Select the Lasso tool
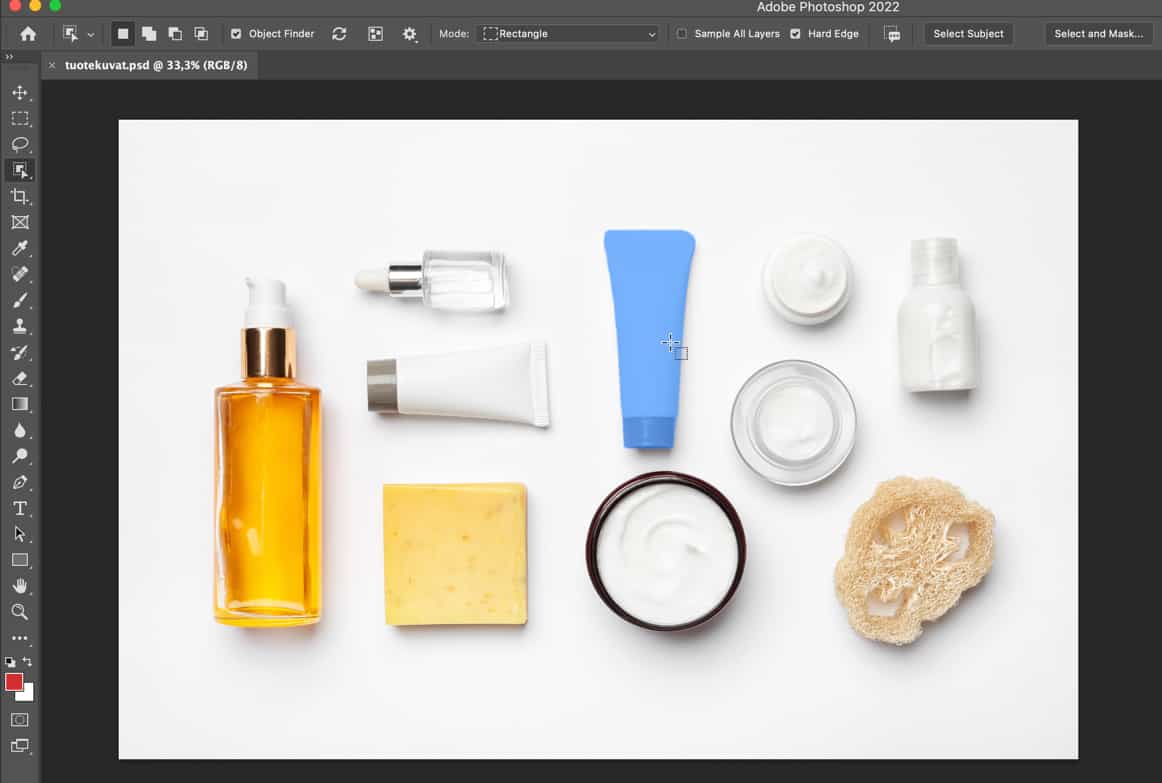The width and height of the screenshot is (1162, 783). [x=20, y=144]
